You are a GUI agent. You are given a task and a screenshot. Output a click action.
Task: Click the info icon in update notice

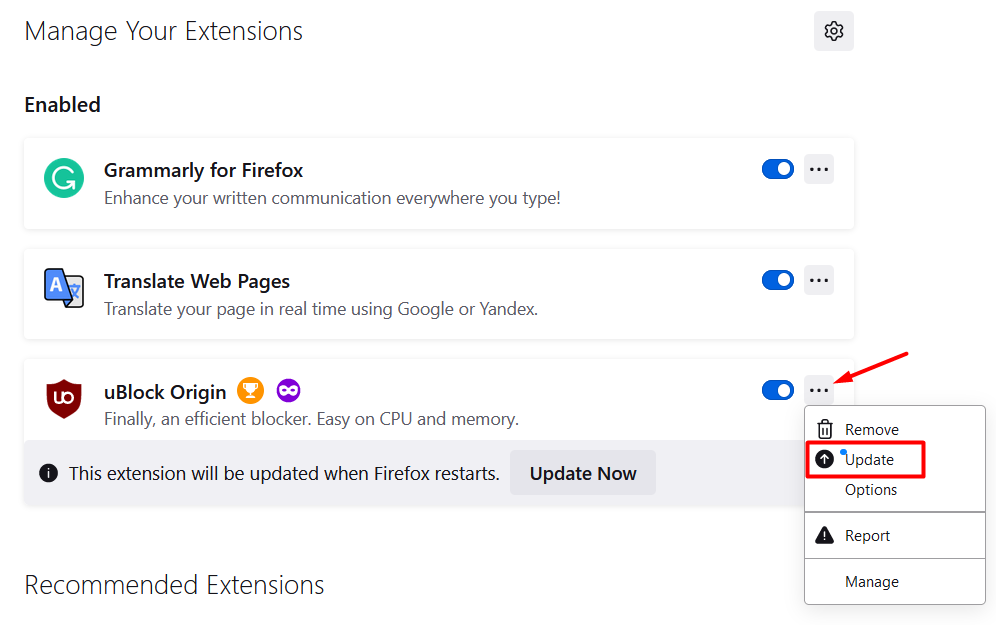(x=48, y=473)
